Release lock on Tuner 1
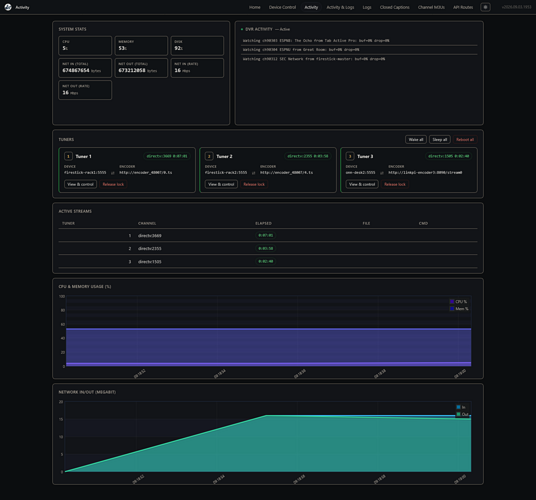The width and height of the screenshot is (536, 500). coord(113,184)
